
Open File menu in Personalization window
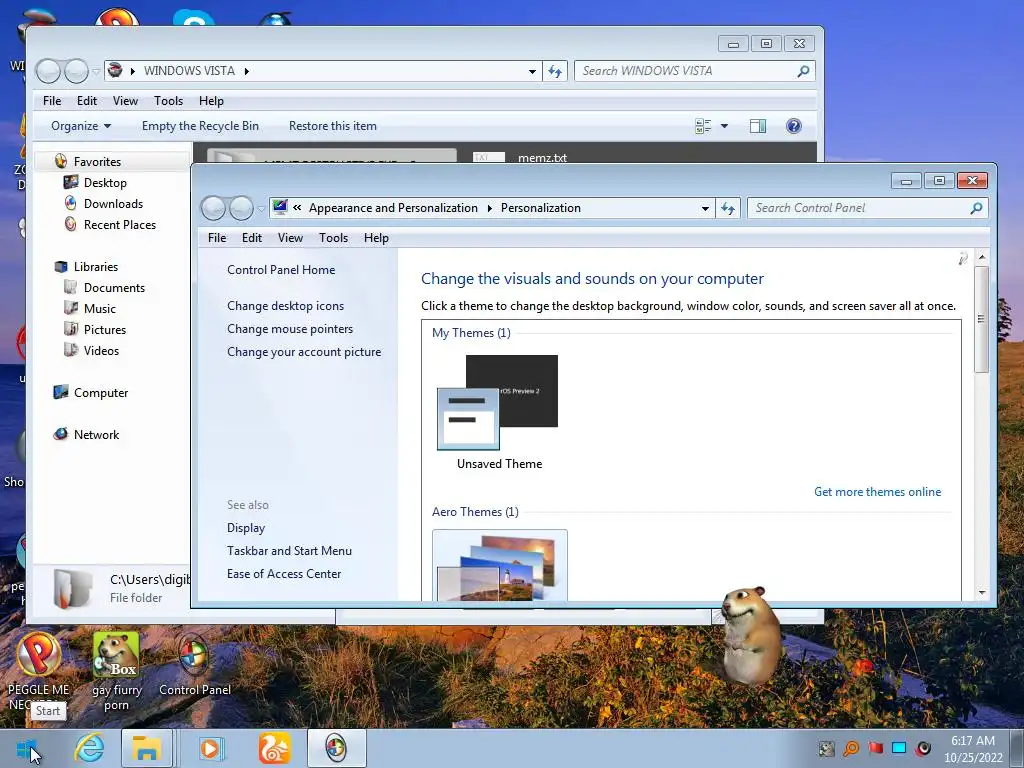[x=217, y=238]
